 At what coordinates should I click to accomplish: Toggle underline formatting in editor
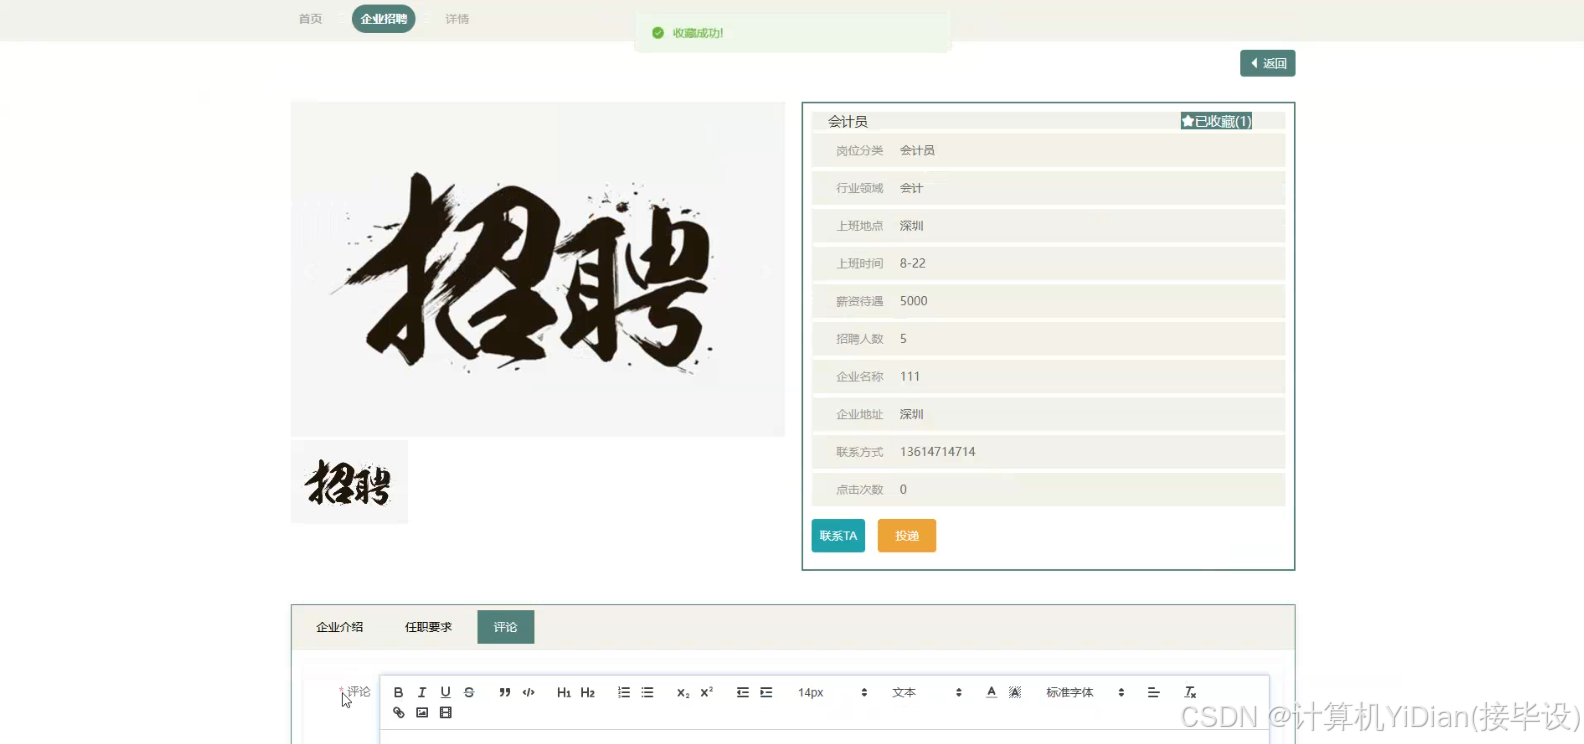(445, 692)
